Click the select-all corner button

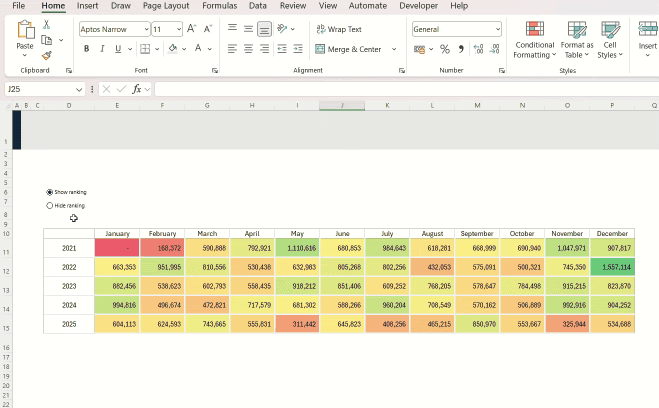click(x=6, y=105)
